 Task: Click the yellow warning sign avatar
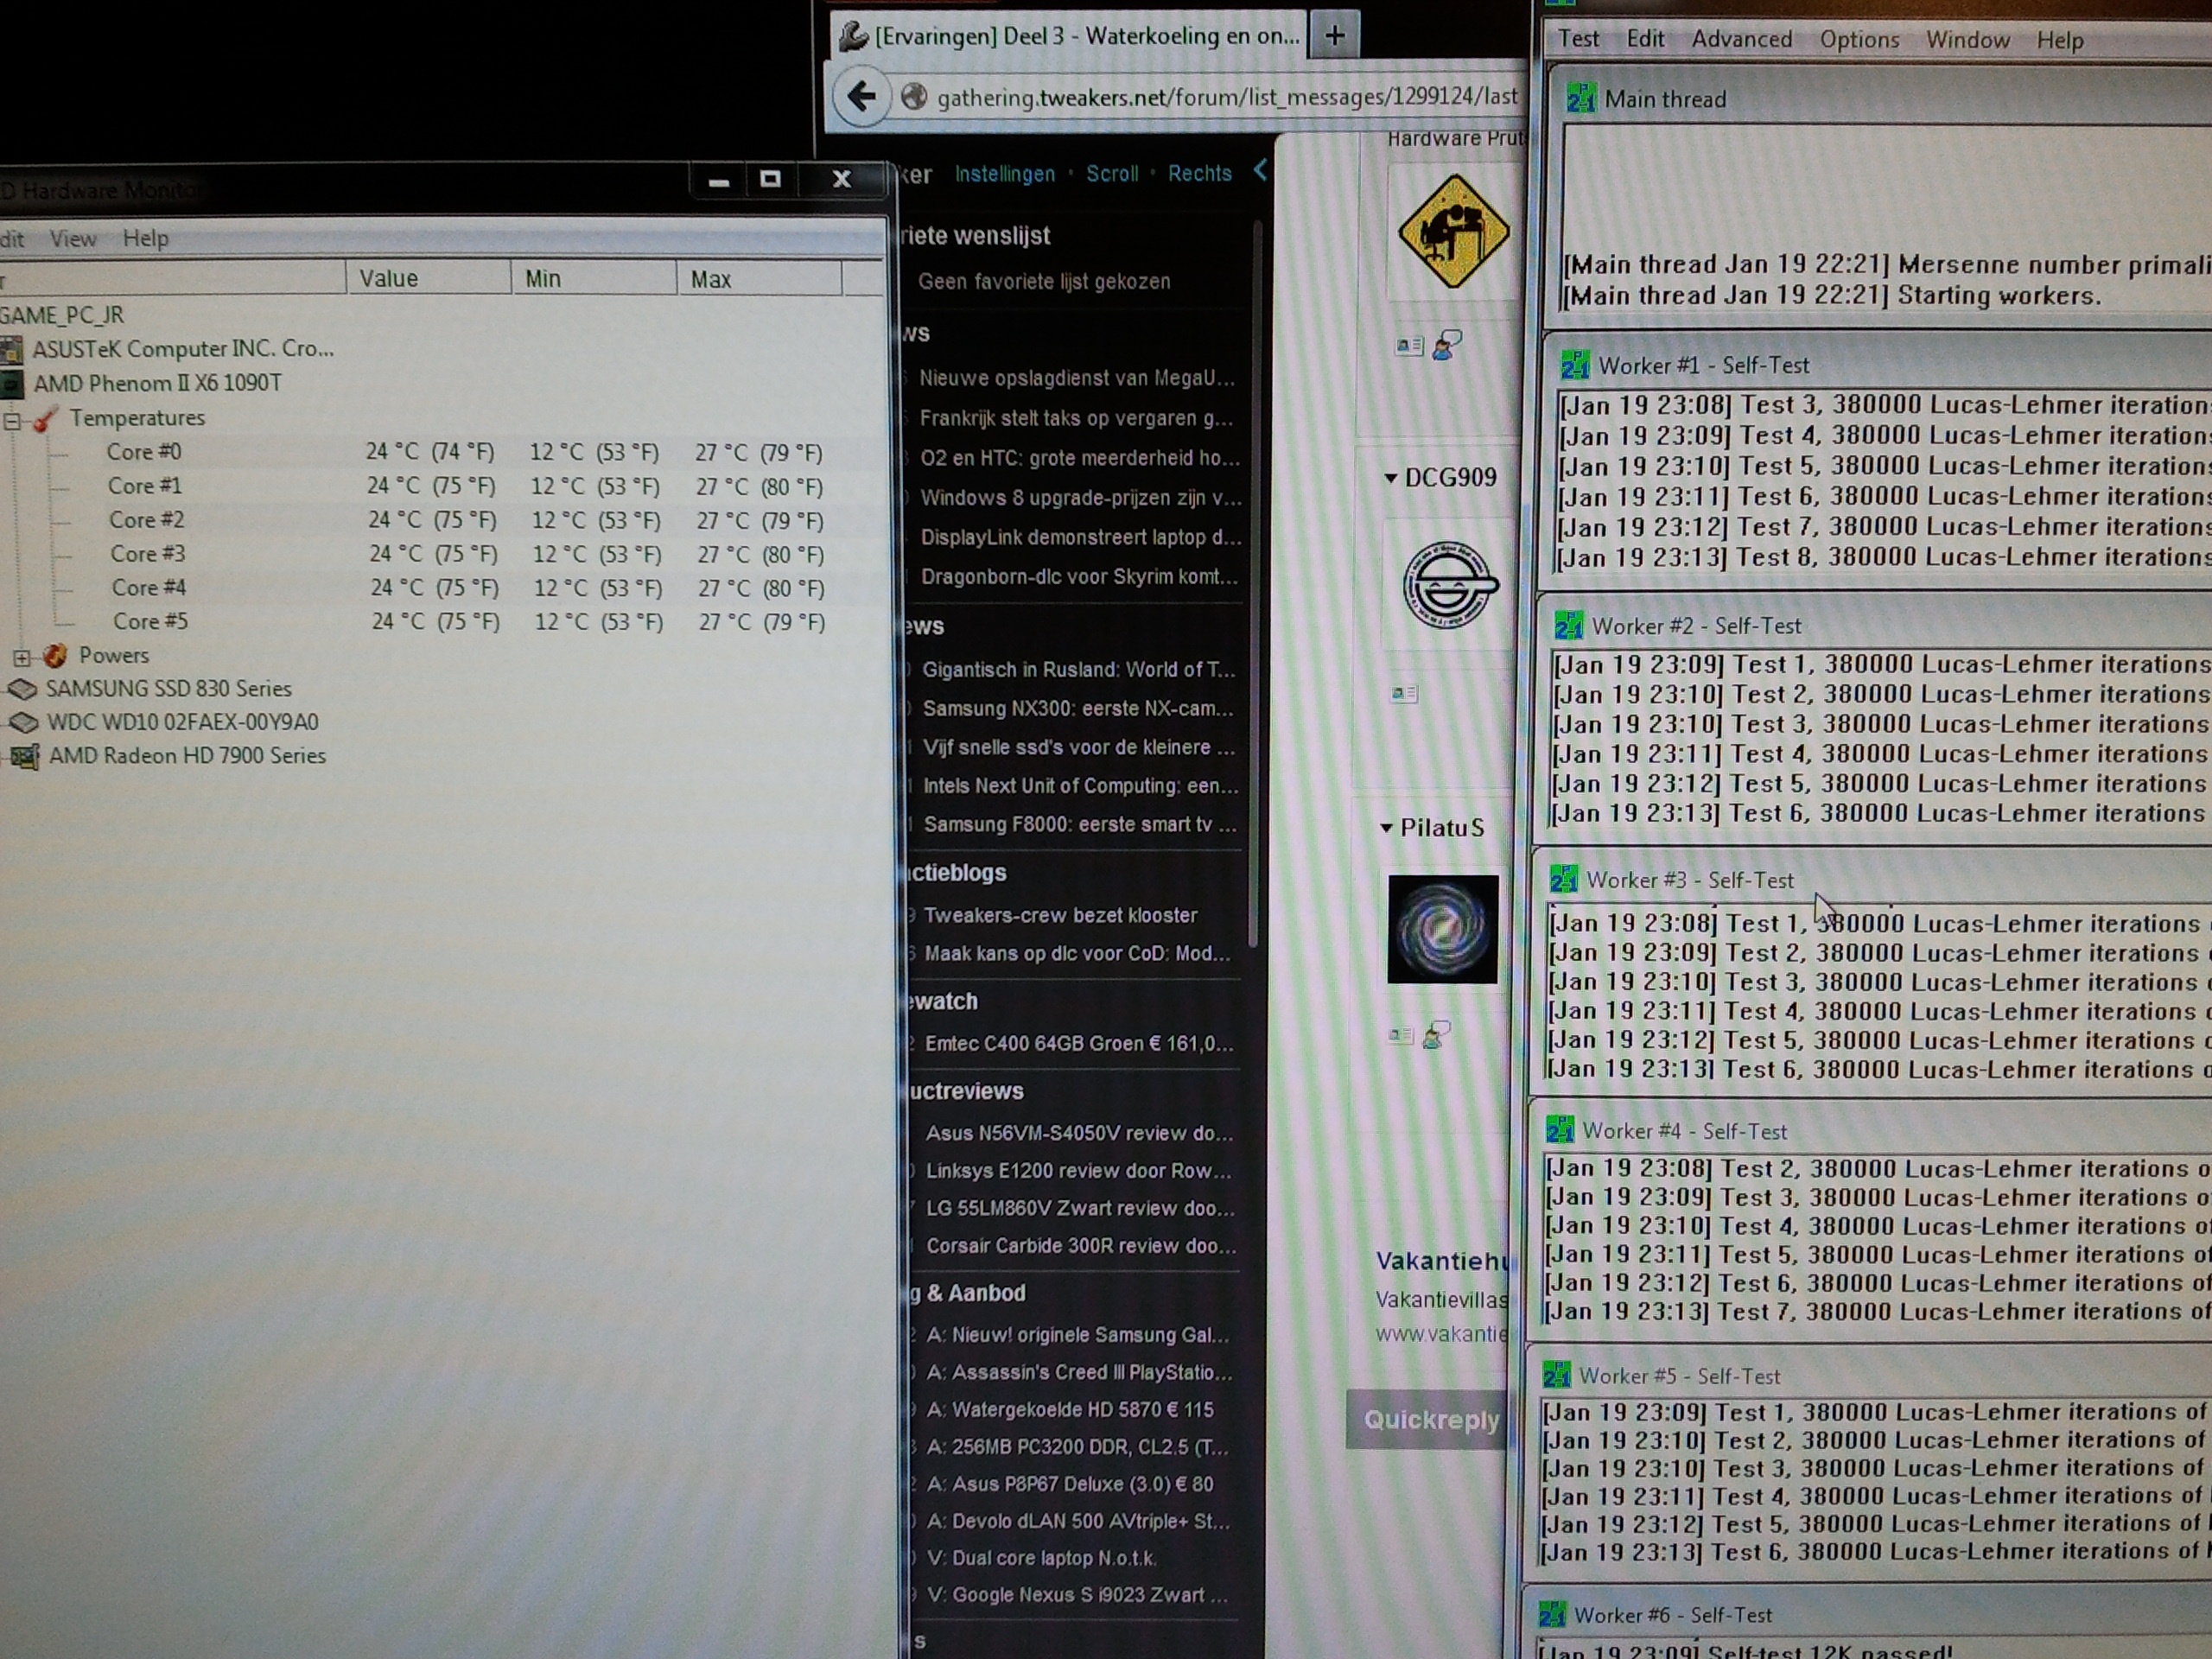[x=1453, y=231]
